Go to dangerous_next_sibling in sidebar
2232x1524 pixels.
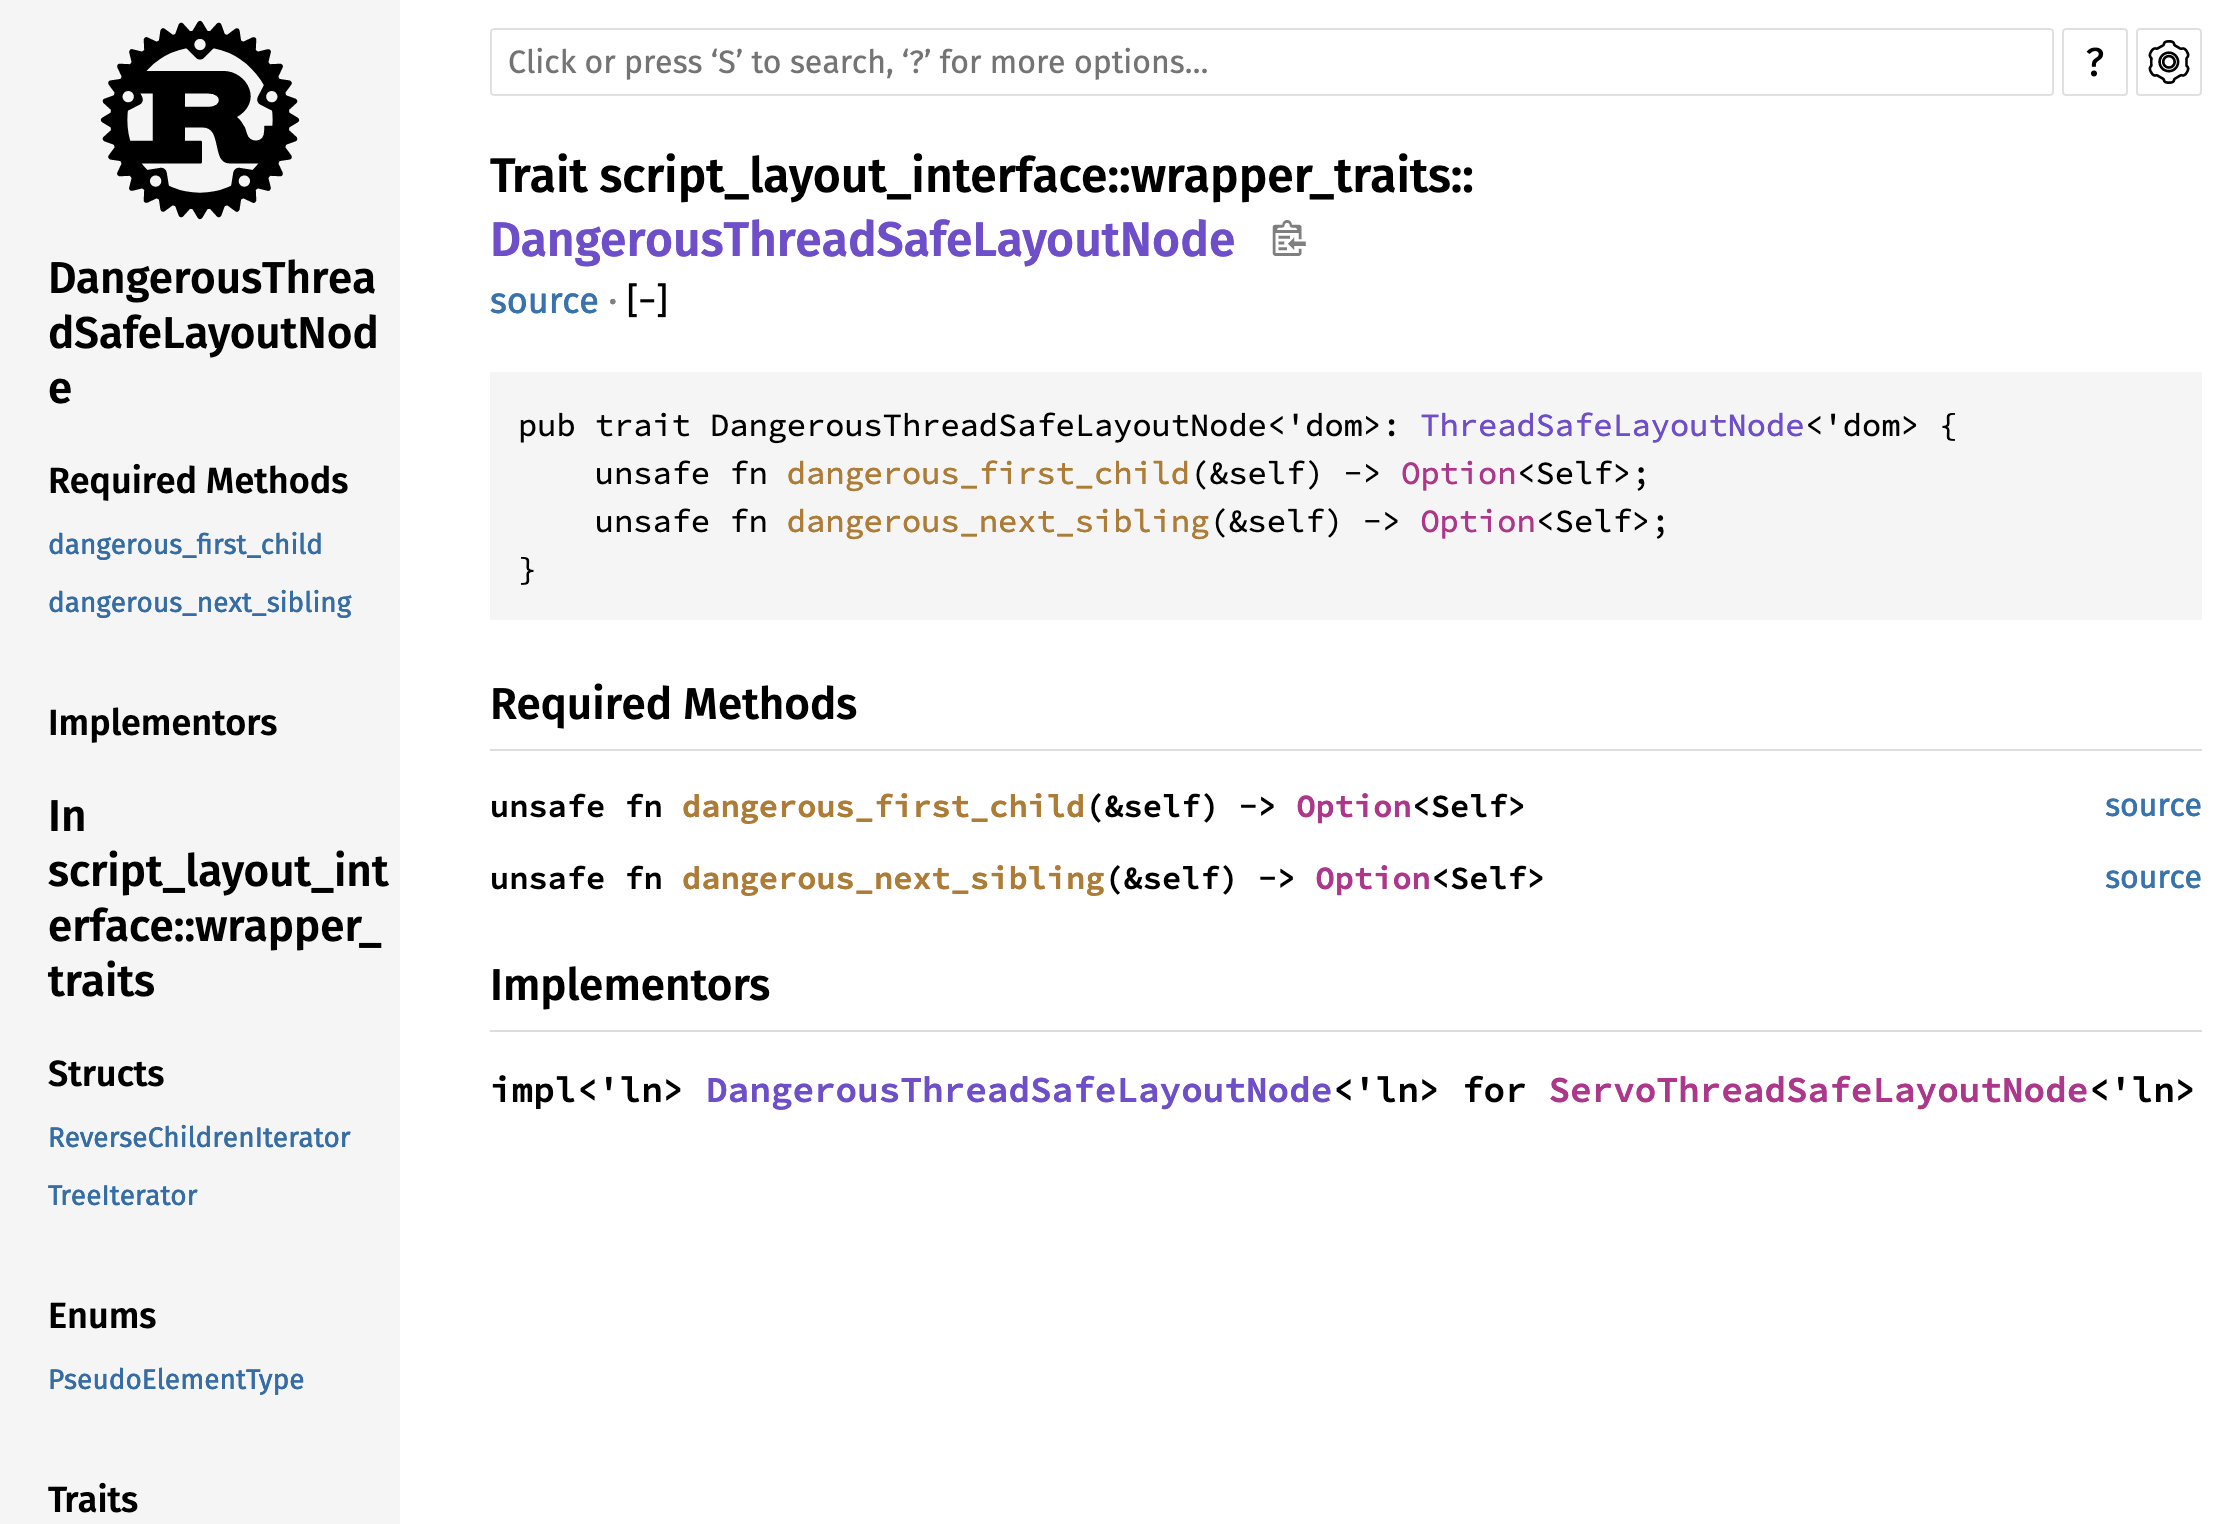pos(200,602)
